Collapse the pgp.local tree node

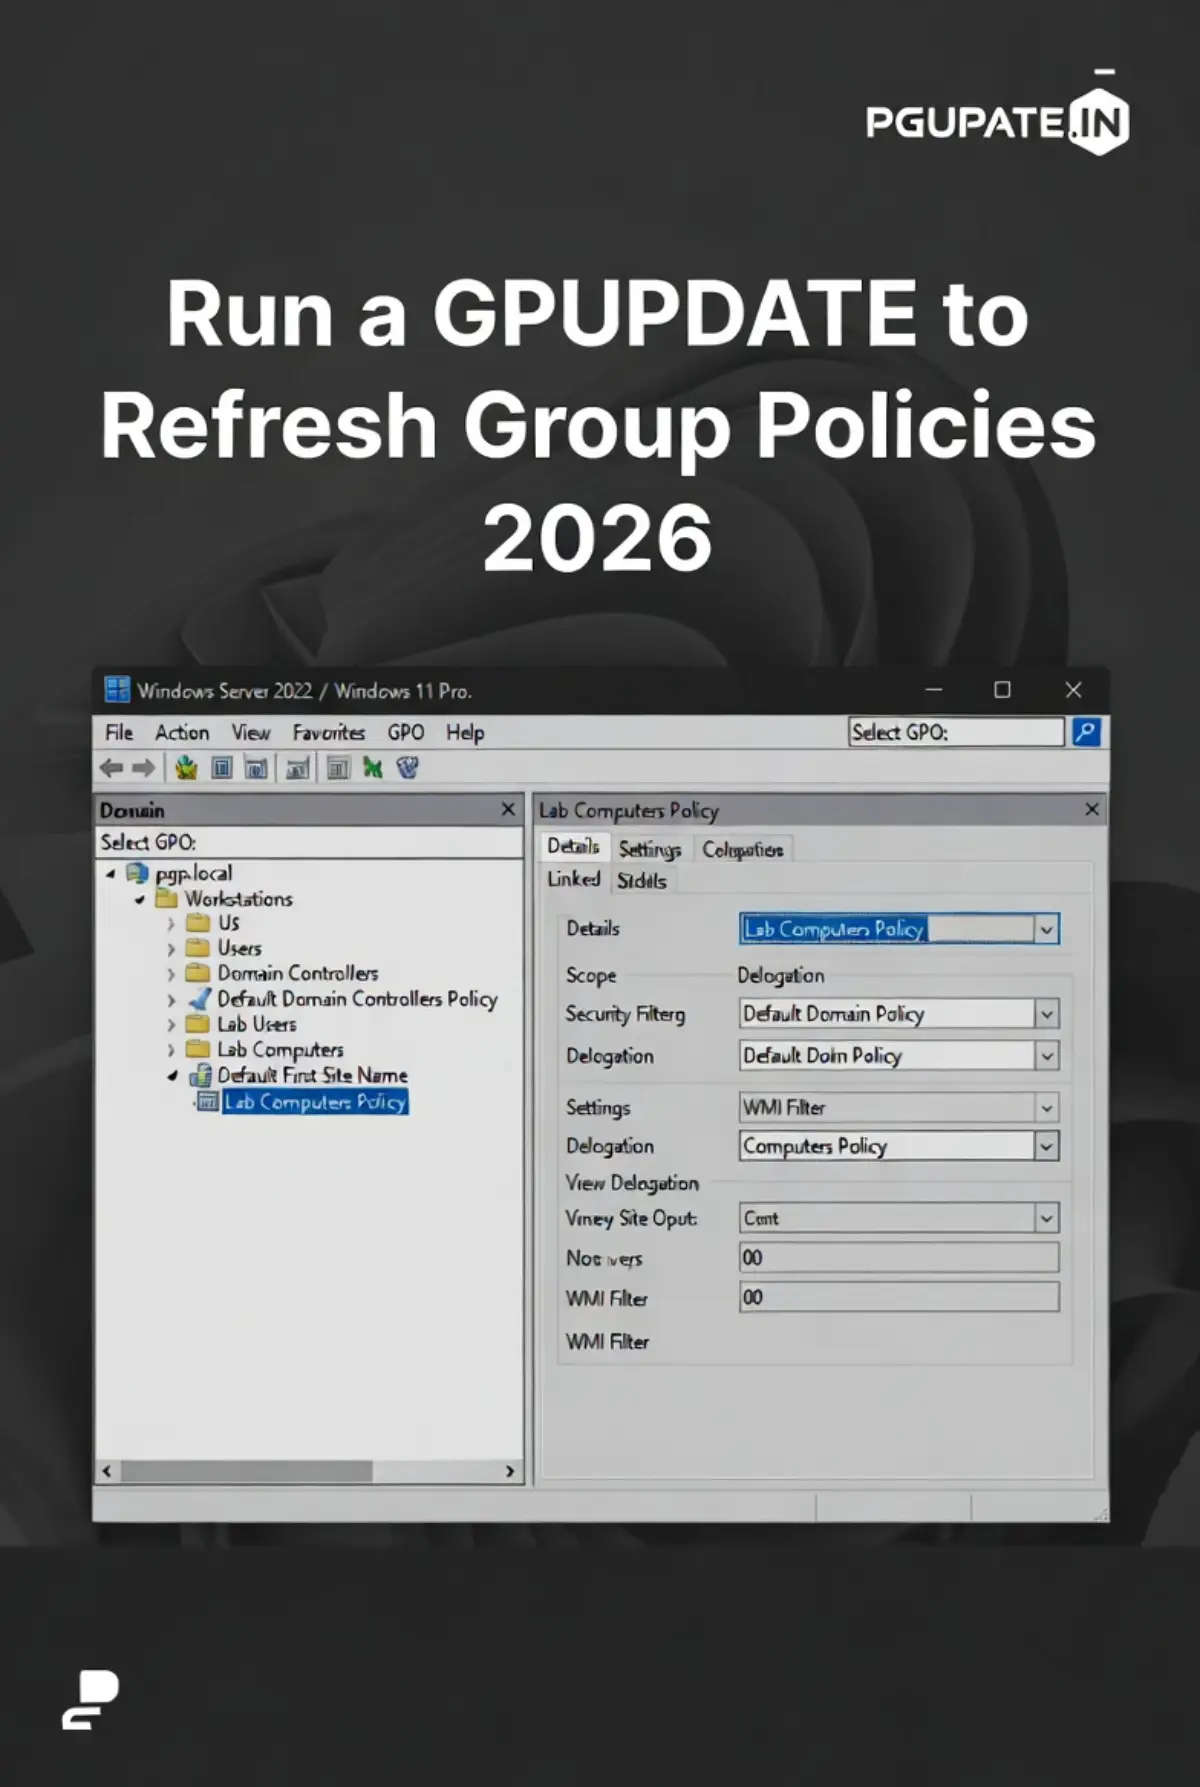[x=110, y=874]
